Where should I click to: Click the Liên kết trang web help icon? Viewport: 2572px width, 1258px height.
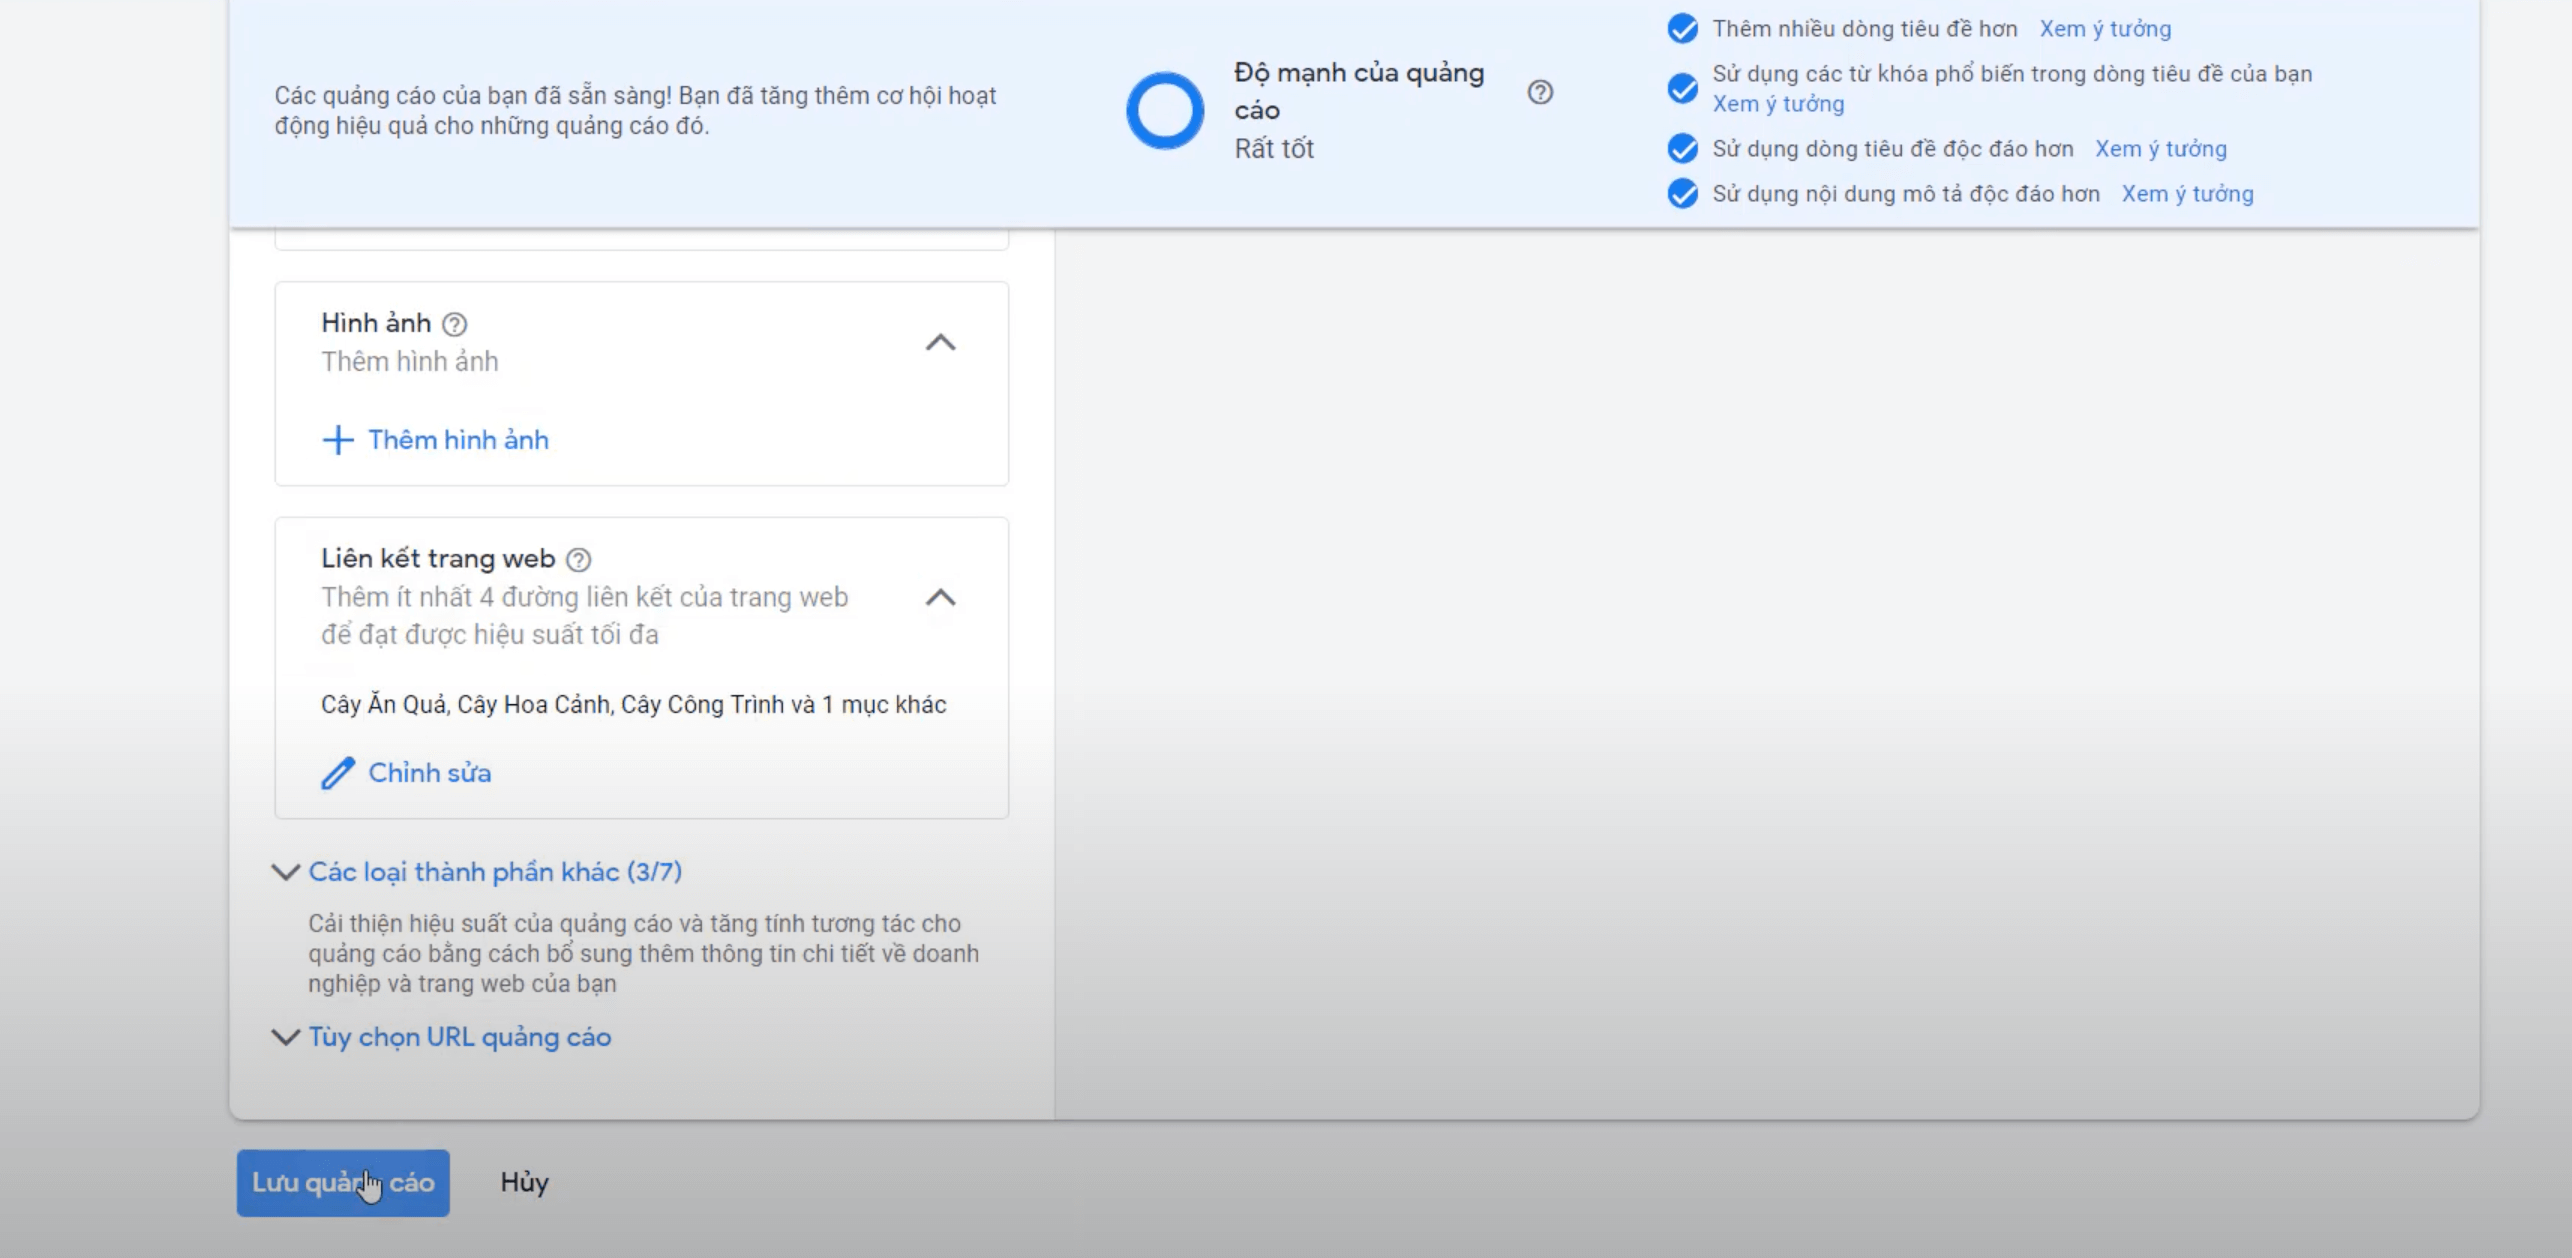[579, 559]
